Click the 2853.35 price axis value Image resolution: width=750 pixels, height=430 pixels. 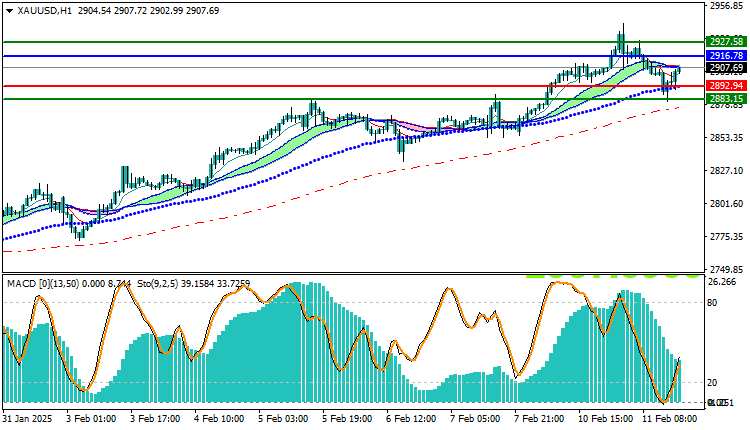727,138
